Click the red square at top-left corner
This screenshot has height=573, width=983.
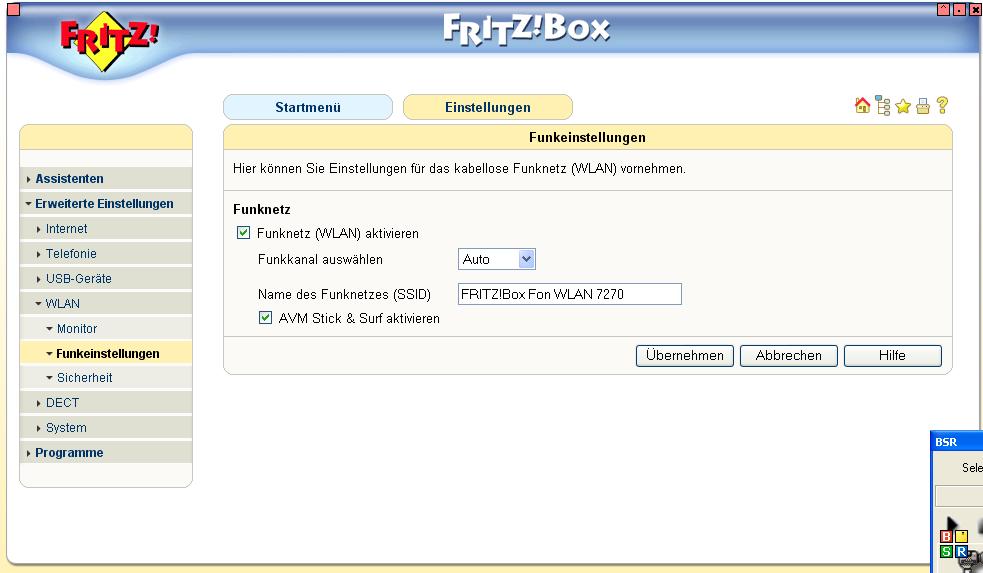click(13, 9)
